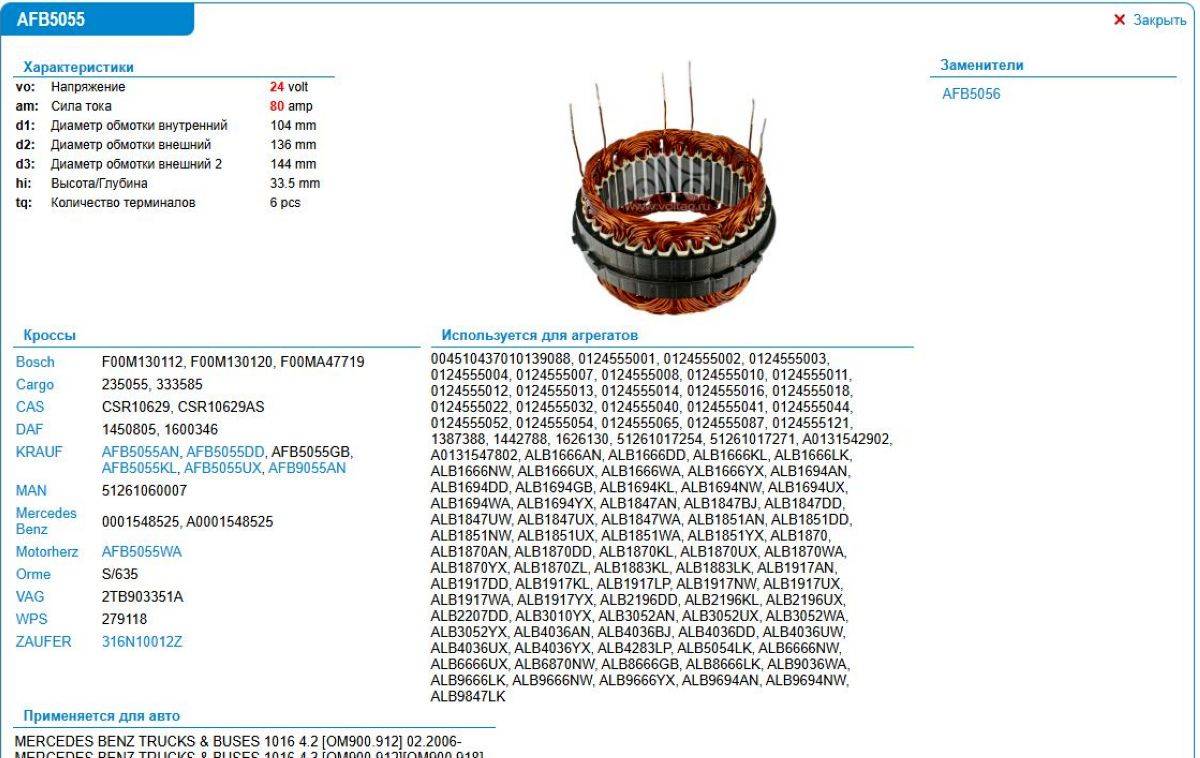
Task: Open the ZAUFER 316N10012Z part link
Action: point(142,642)
